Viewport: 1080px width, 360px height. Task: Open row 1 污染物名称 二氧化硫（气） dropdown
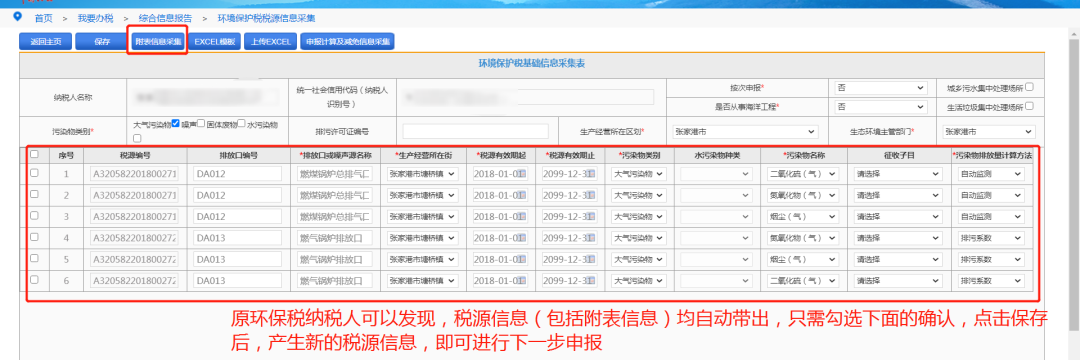click(803, 175)
